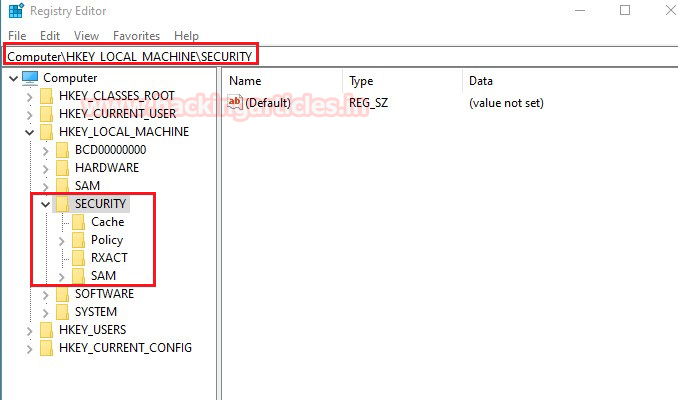Click the (value not set) data cell
This screenshot has height=400, width=678.
(506, 103)
